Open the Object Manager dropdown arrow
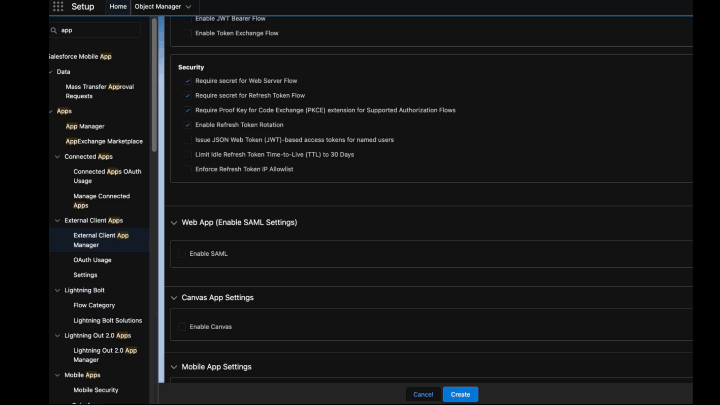Viewport: 720px width, 405px height. pyautogui.click(x=188, y=7)
